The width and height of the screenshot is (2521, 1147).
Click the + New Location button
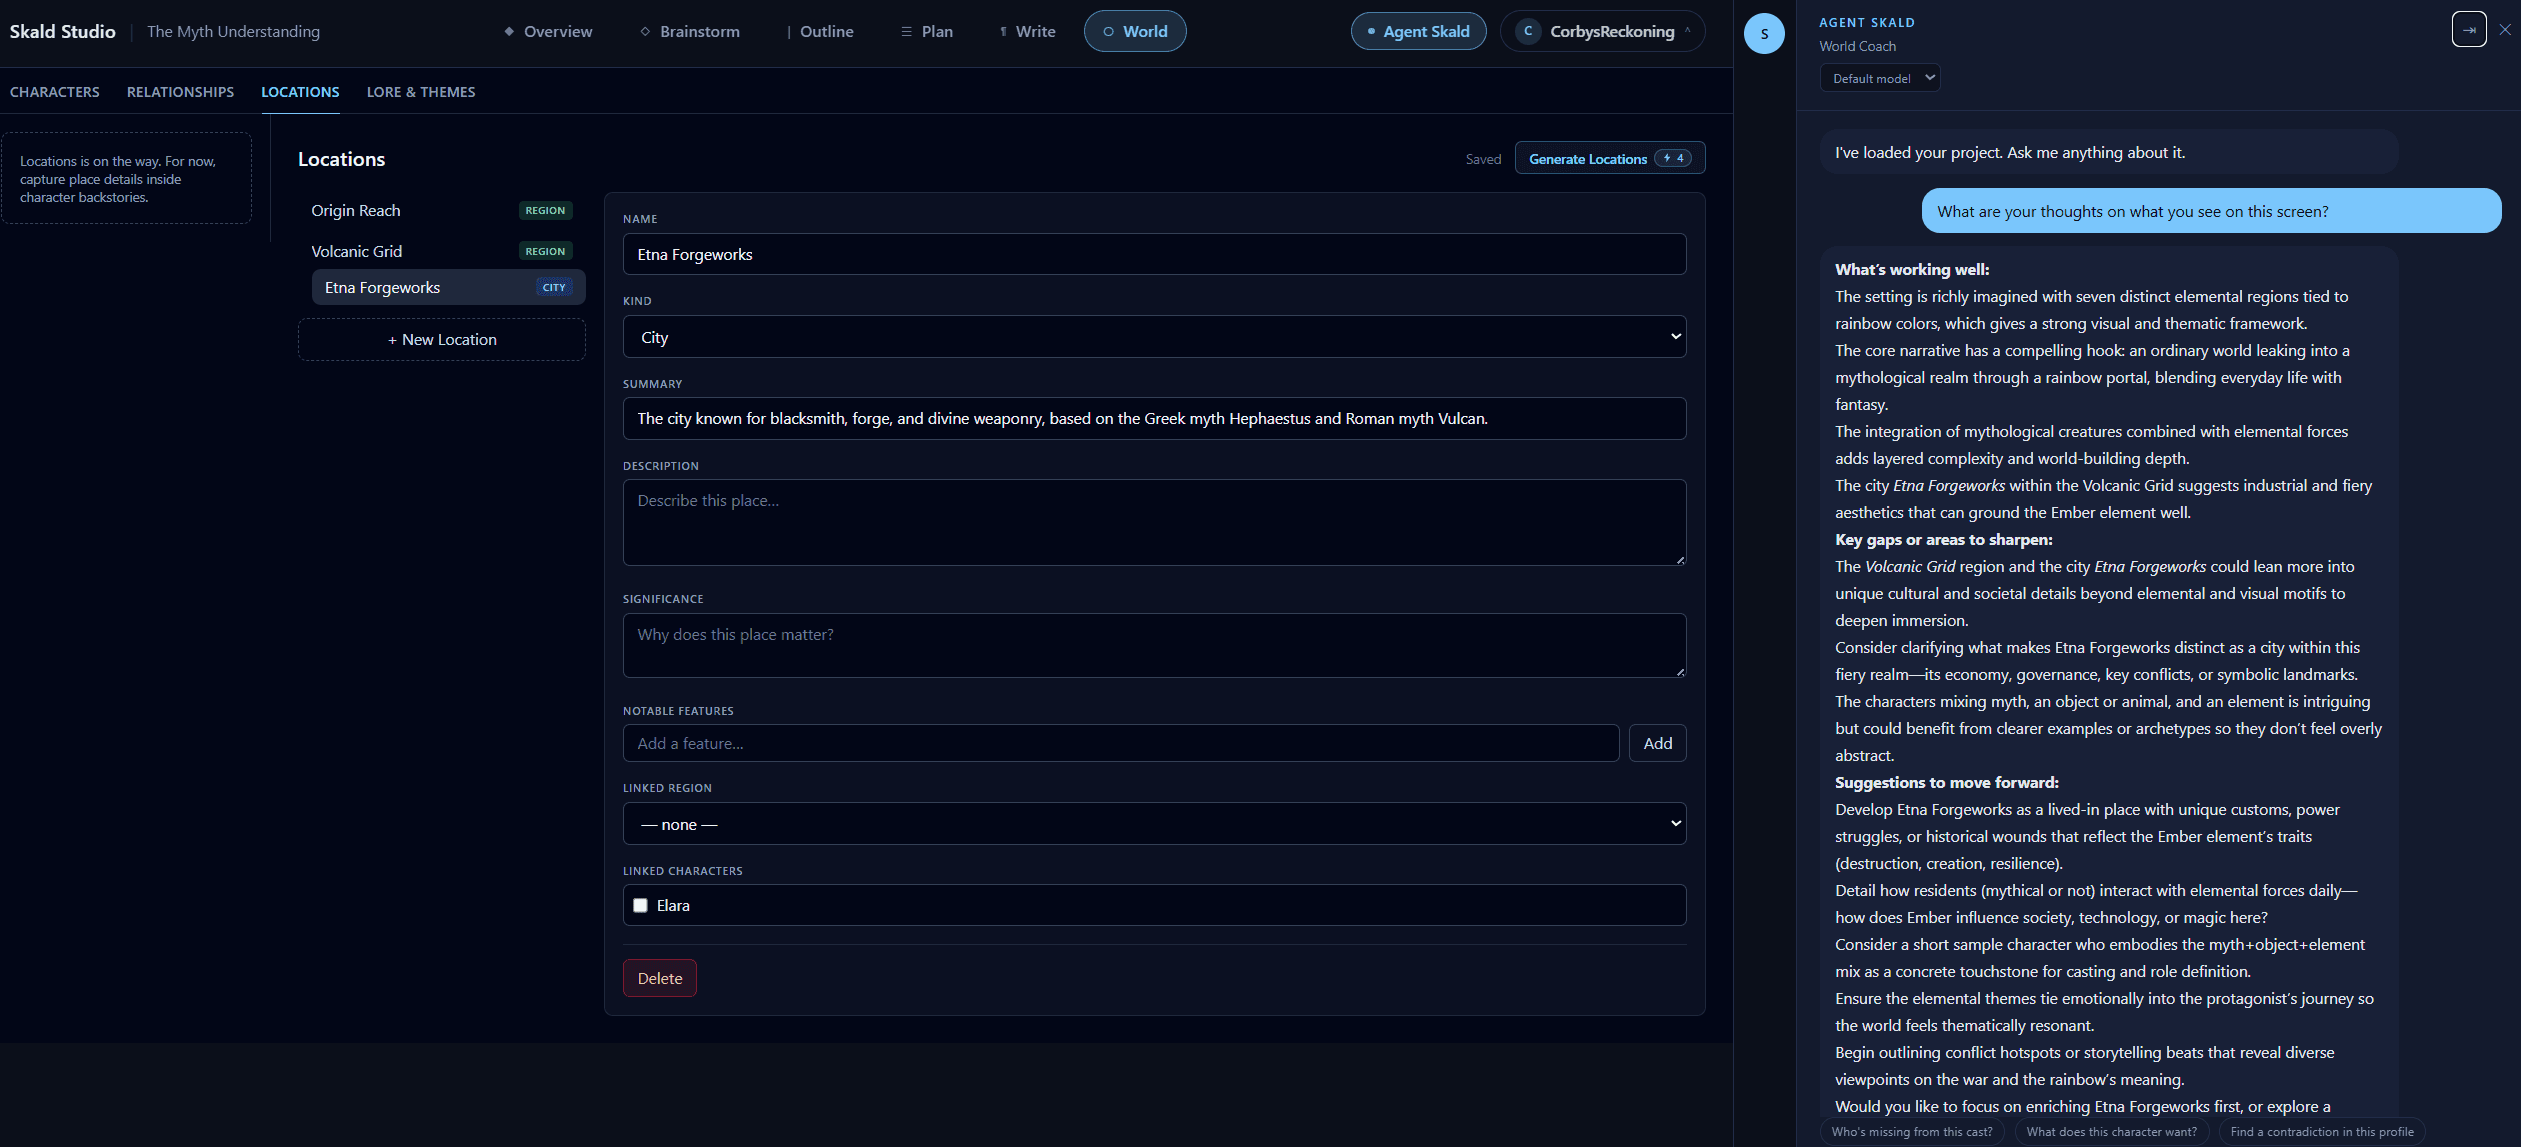click(x=442, y=340)
